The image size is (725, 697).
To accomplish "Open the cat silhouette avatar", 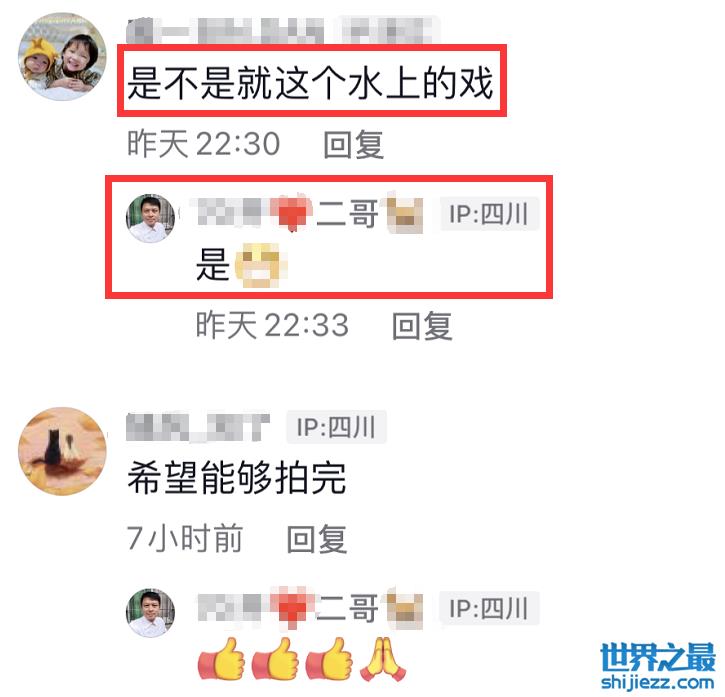I will [x=62, y=451].
